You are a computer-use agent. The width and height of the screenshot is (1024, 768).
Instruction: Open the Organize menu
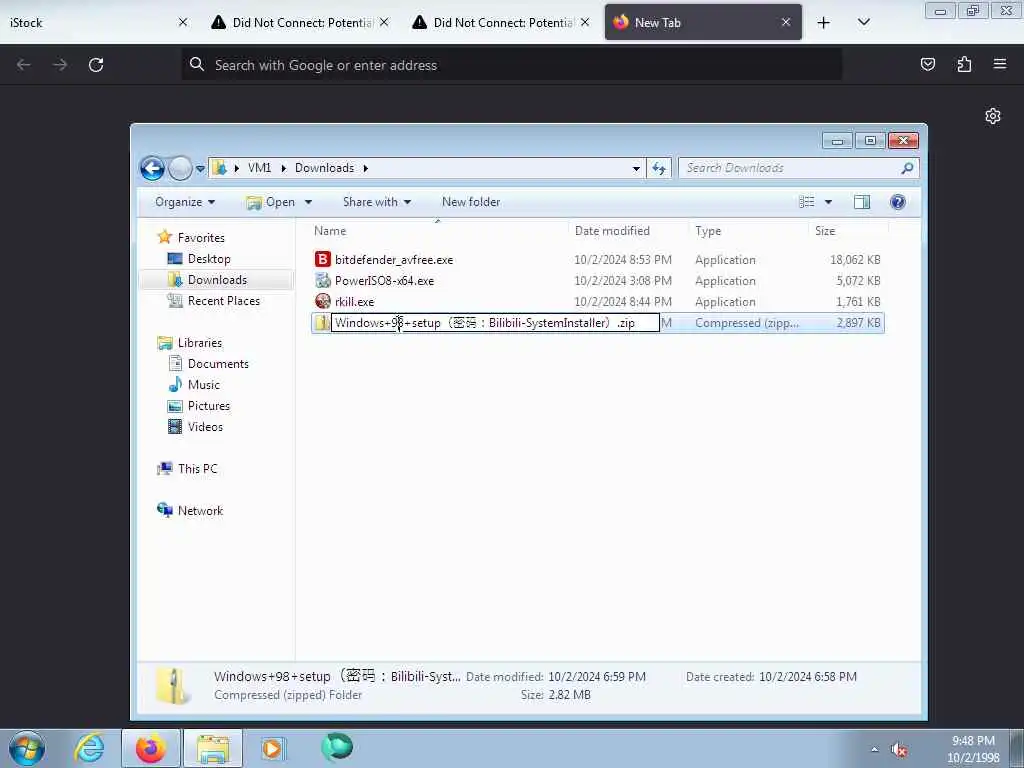(185, 202)
